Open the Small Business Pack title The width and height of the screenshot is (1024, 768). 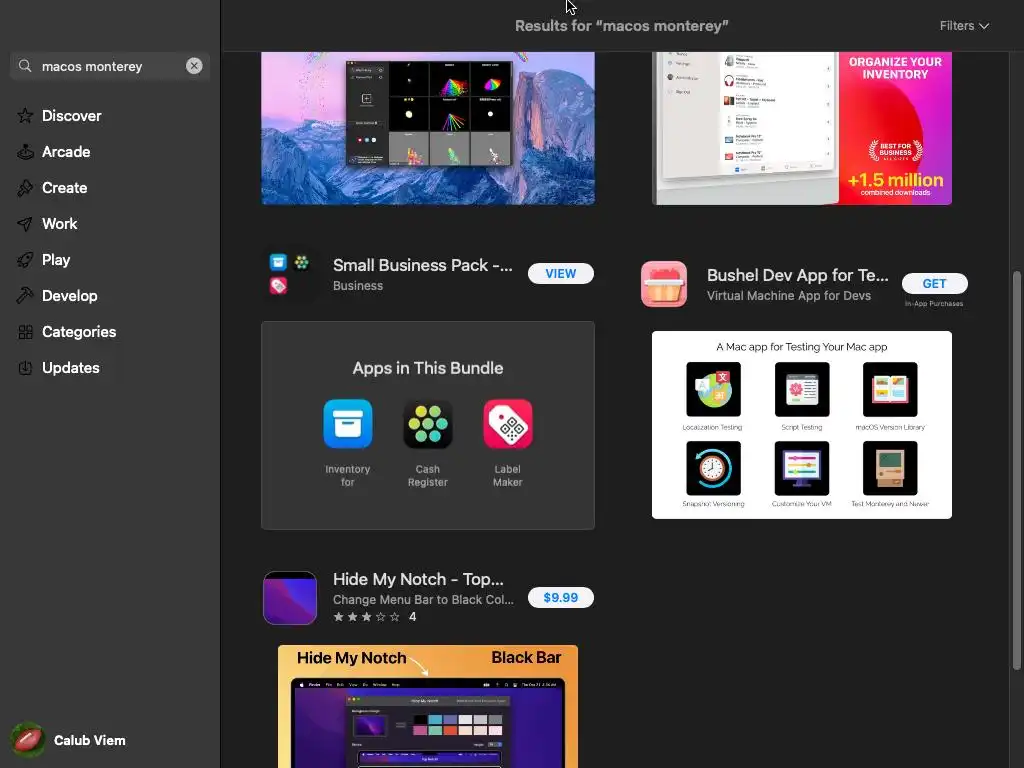(x=423, y=265)
